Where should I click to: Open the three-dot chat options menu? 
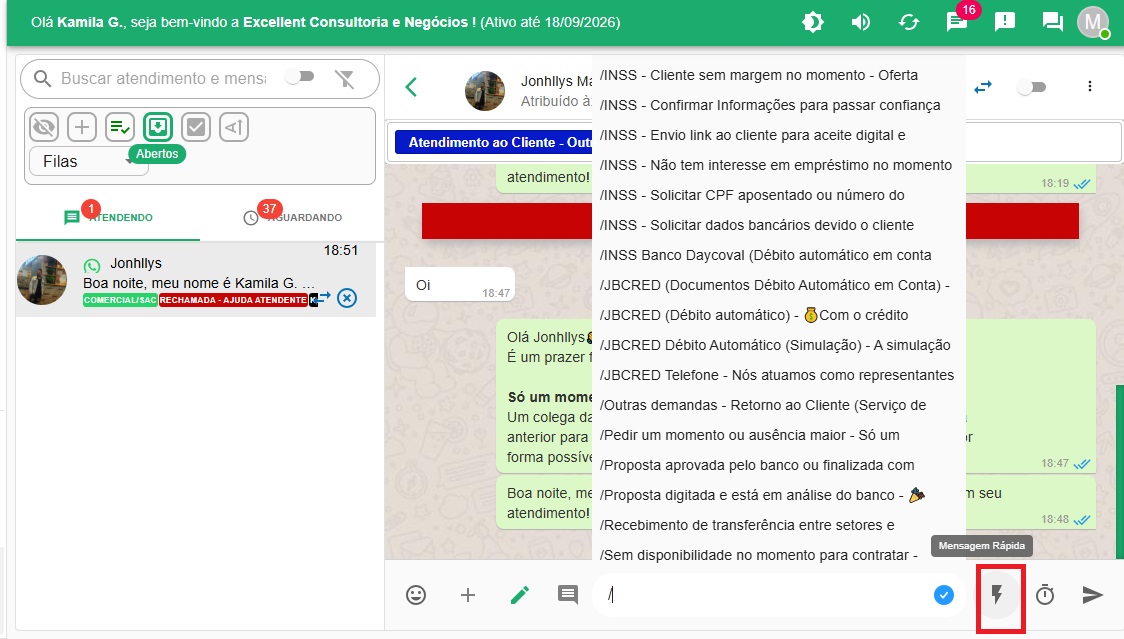pyautogui.click(x=1090, y=87)
